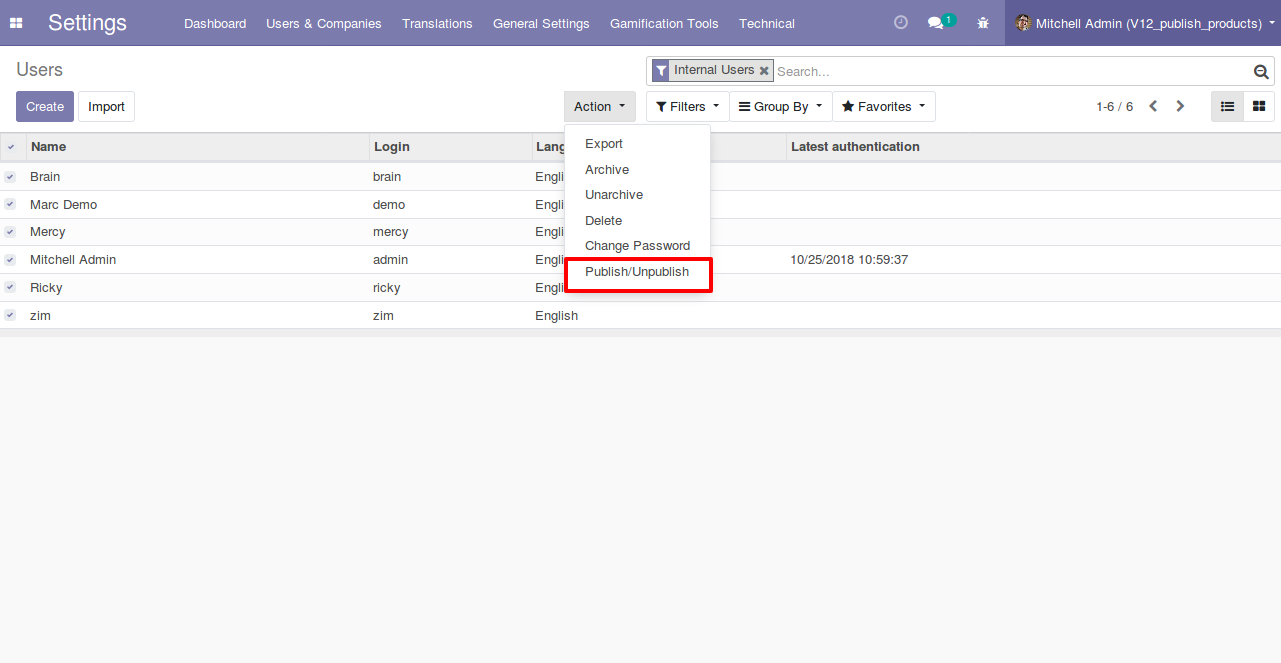Switch to list view icon
The width and height of the screenshot is (1281, 663).
click(x=1227, y=106)
